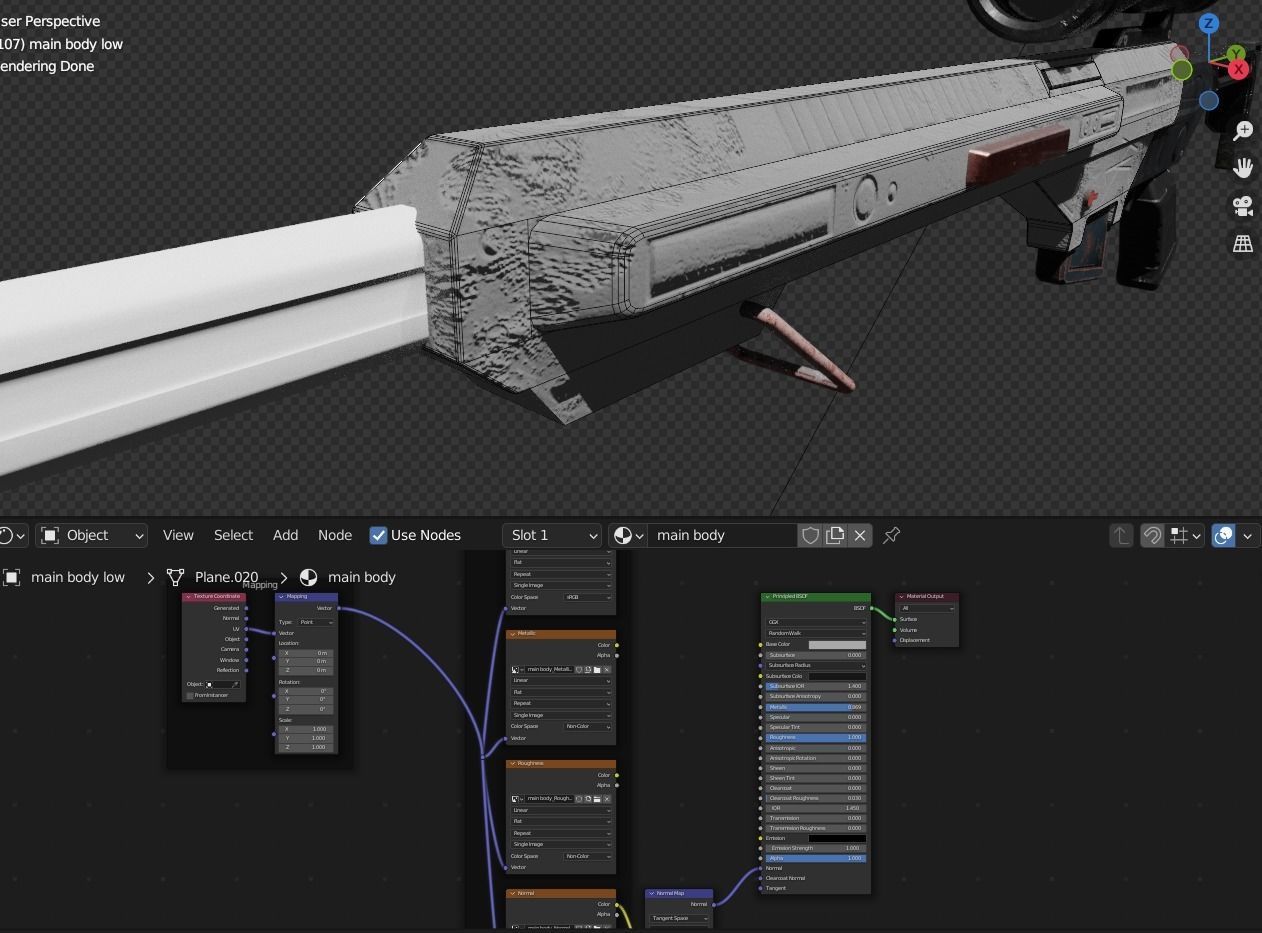
Task: Open the GGX distribution dropdown
Action: tap(816, 622)
